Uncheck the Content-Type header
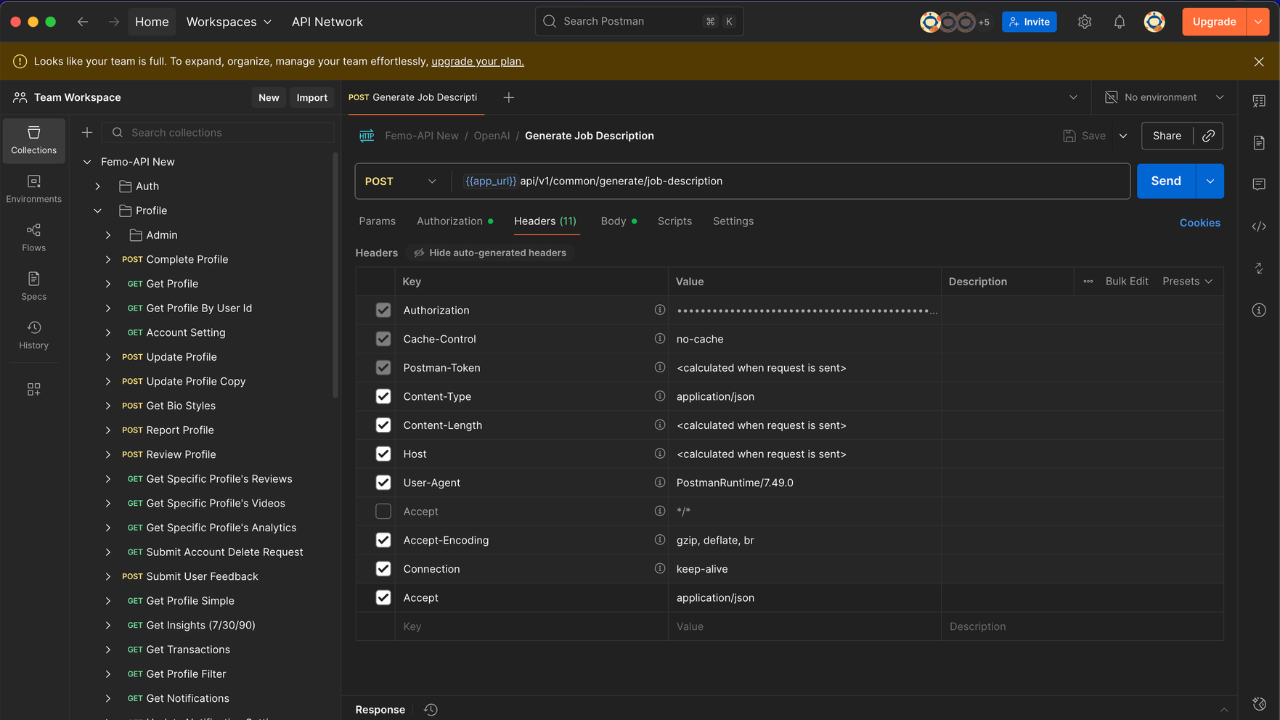This screenshot has width=1280, height=720. (x=383, y=396)
